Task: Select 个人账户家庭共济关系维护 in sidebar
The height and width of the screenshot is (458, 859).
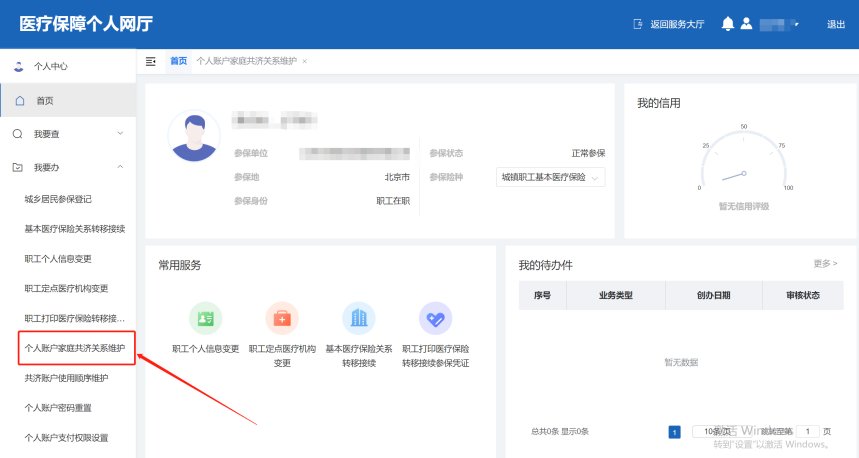Action: [75, 348]
